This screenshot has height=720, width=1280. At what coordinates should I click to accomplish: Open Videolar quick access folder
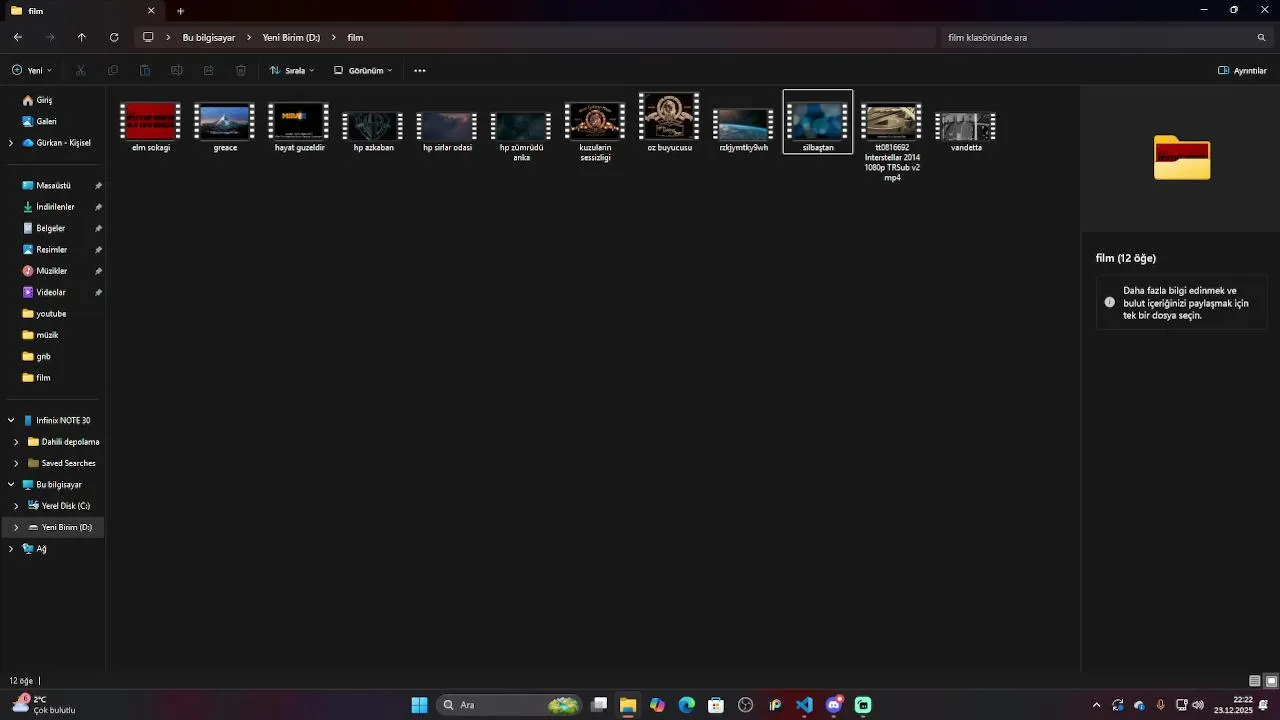pyautogui.click(x=51, y=292)
